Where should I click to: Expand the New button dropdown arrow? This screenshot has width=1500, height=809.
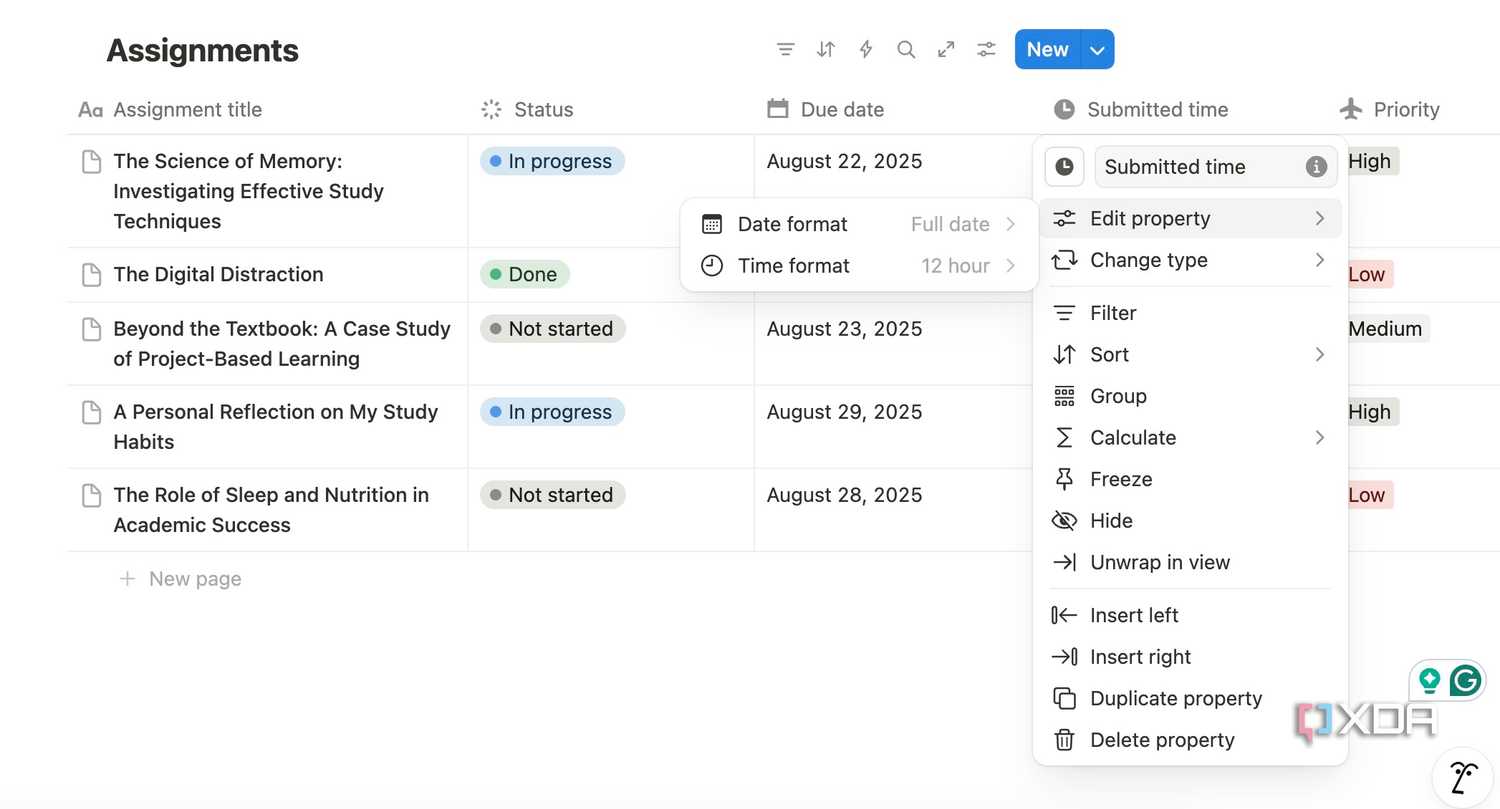(1097, 50)
